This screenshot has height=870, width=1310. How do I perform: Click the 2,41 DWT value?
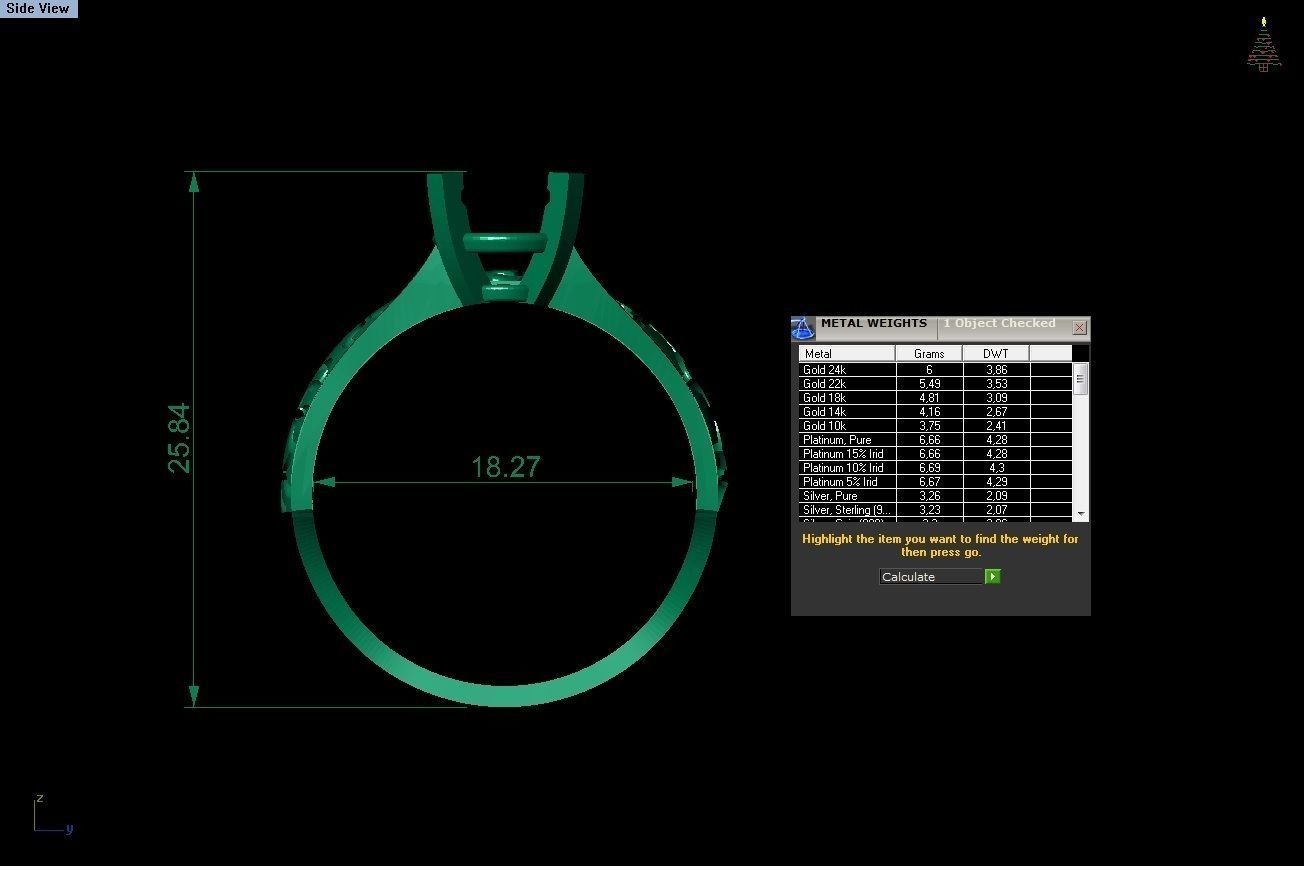(996, 426)
